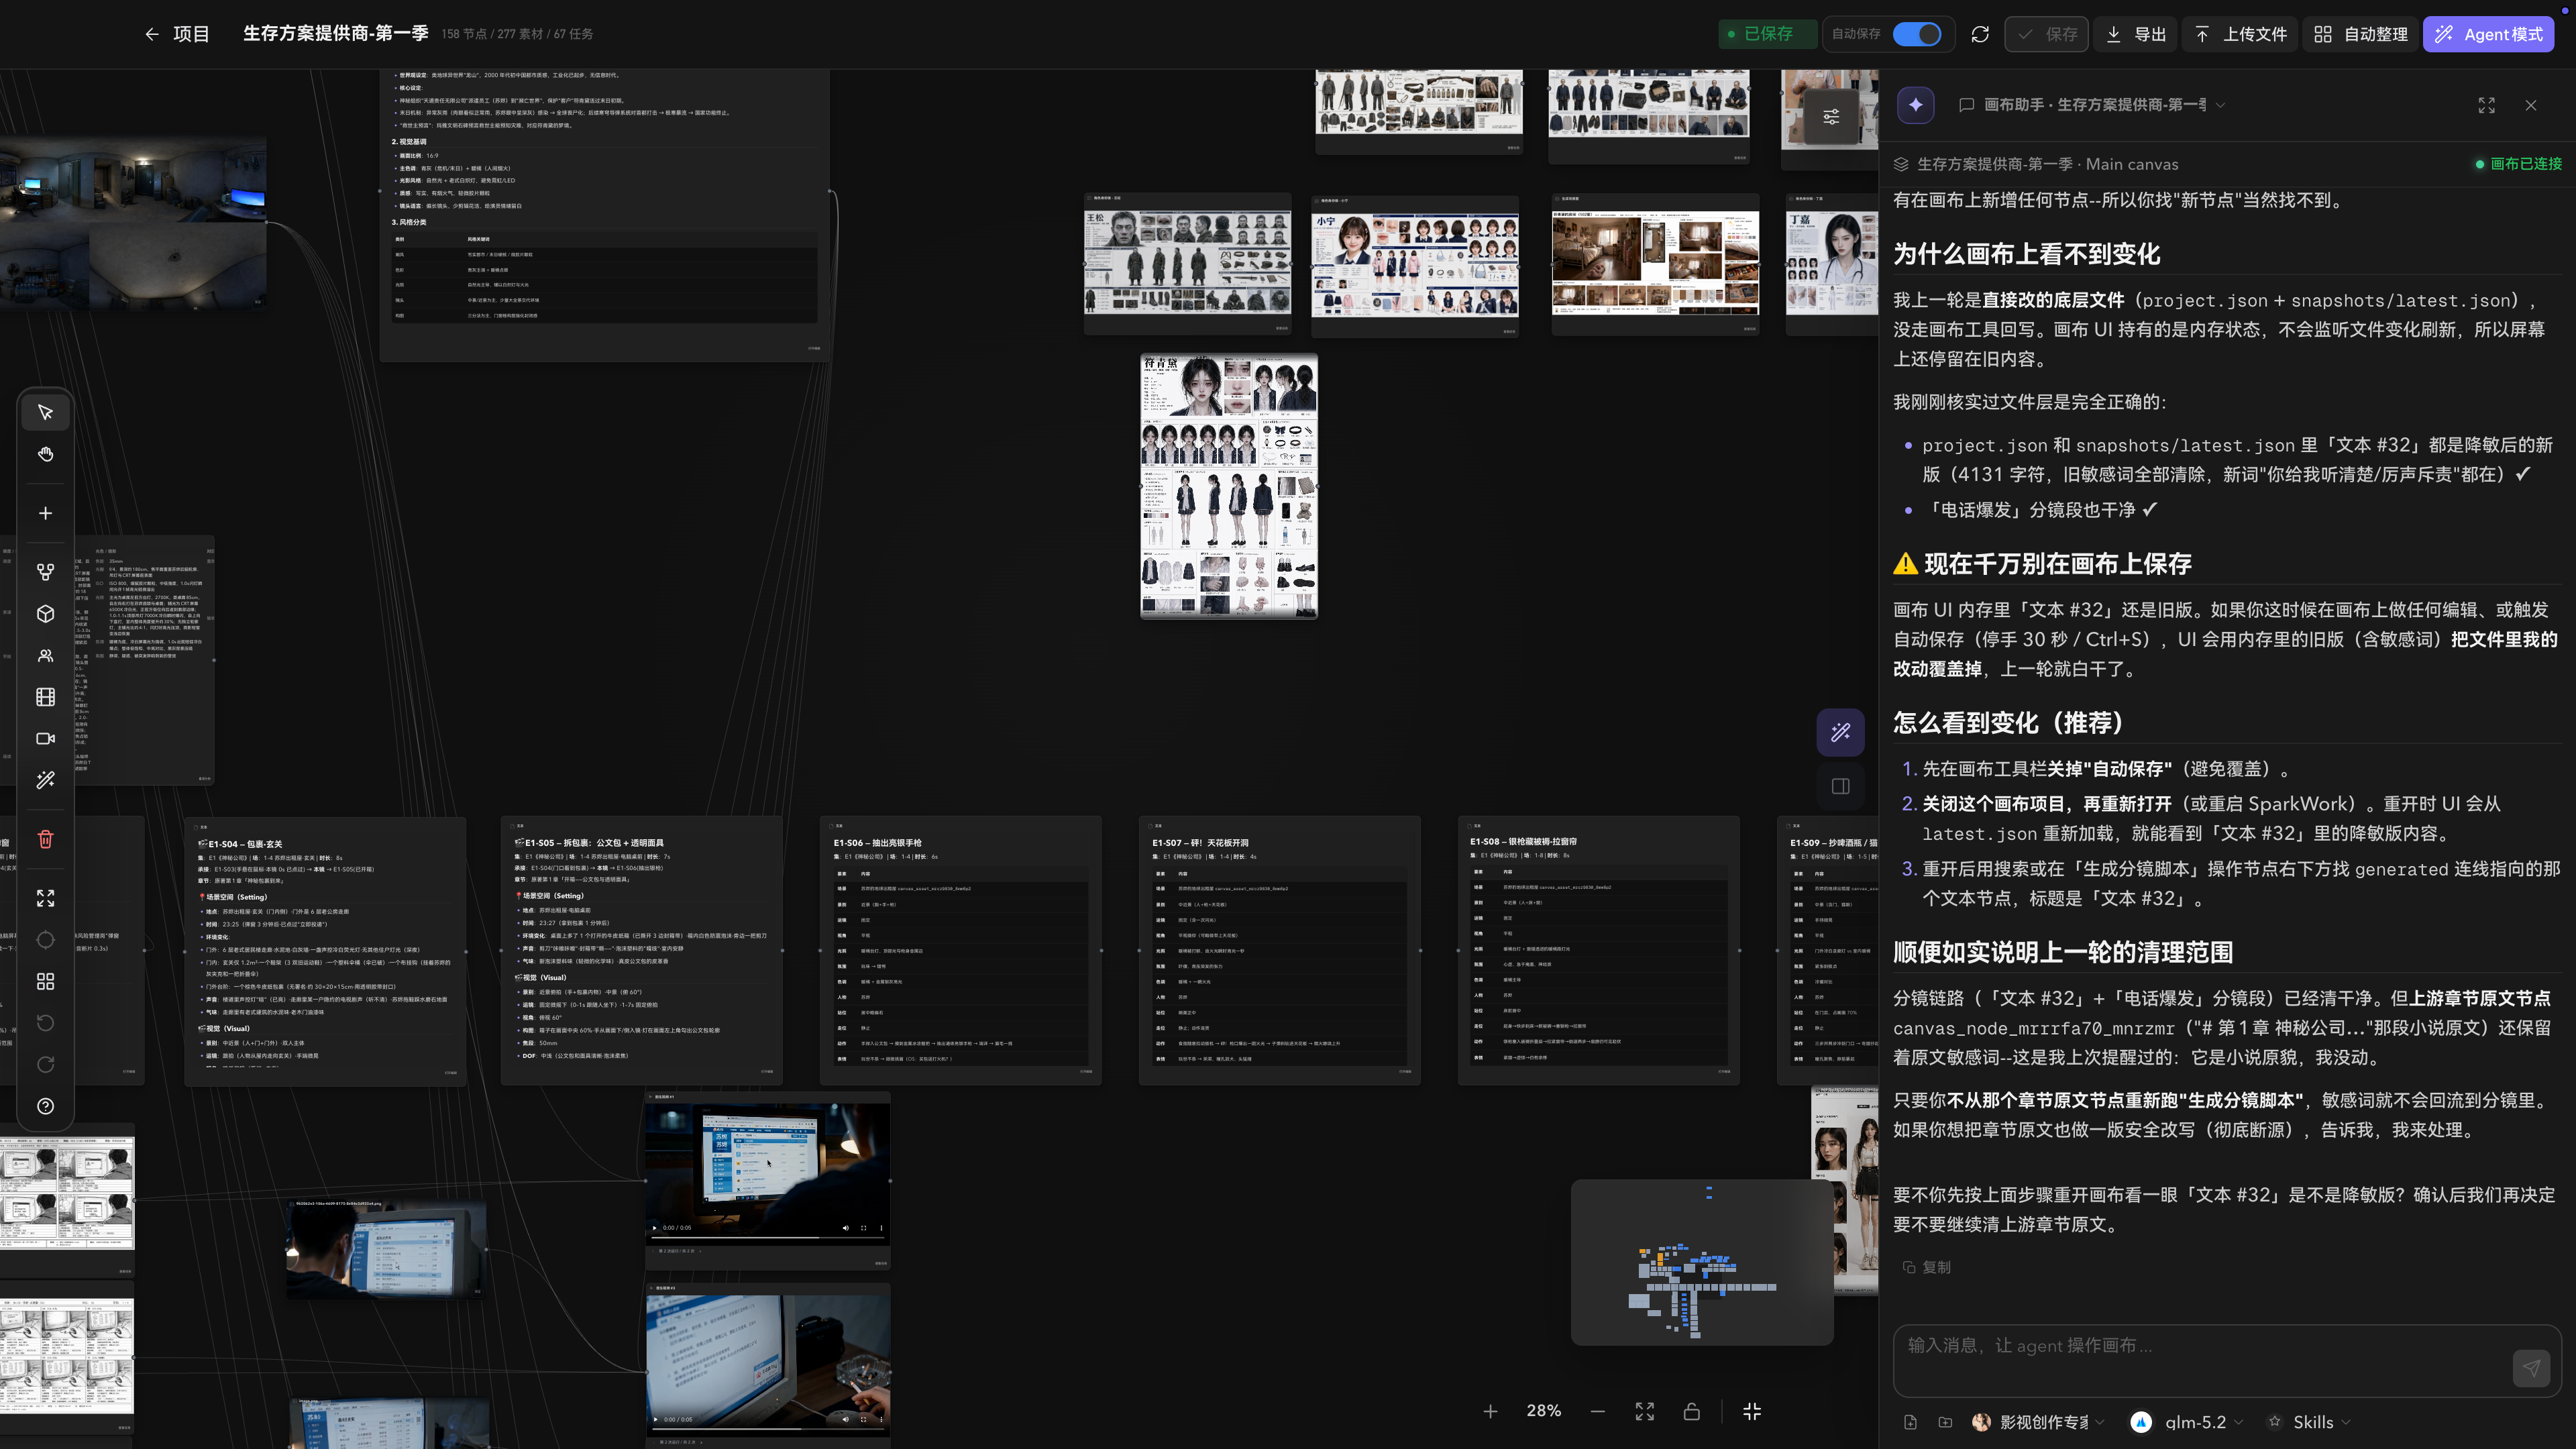2576x1449 pixels.
Task: Click the attach file icon below chat input
Action: (1910, 1422)
